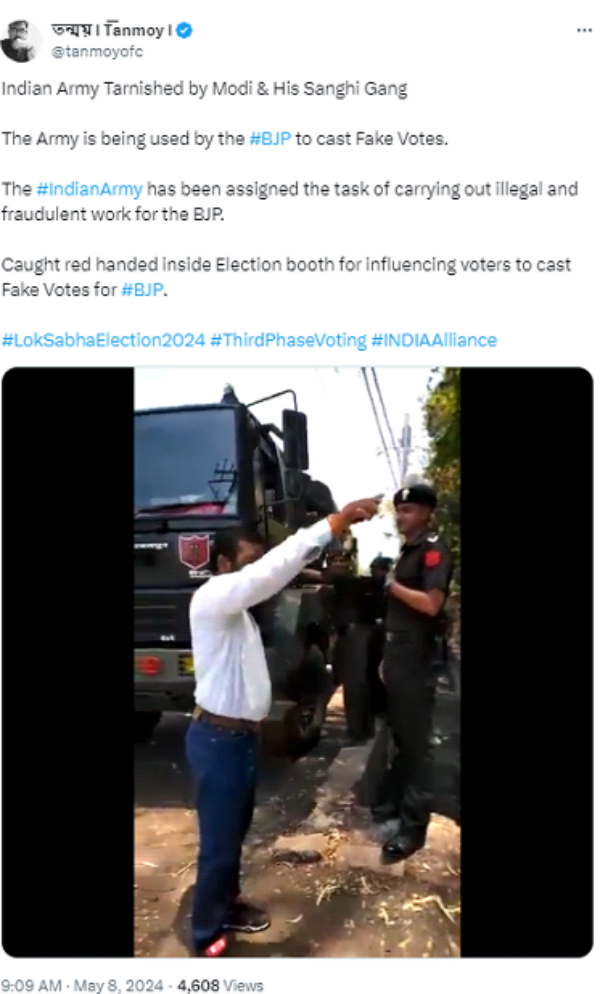Open the @tanmoyofc handle link
Image resolution: width=600 pixels, height=994 pixels.
point(97,52)
